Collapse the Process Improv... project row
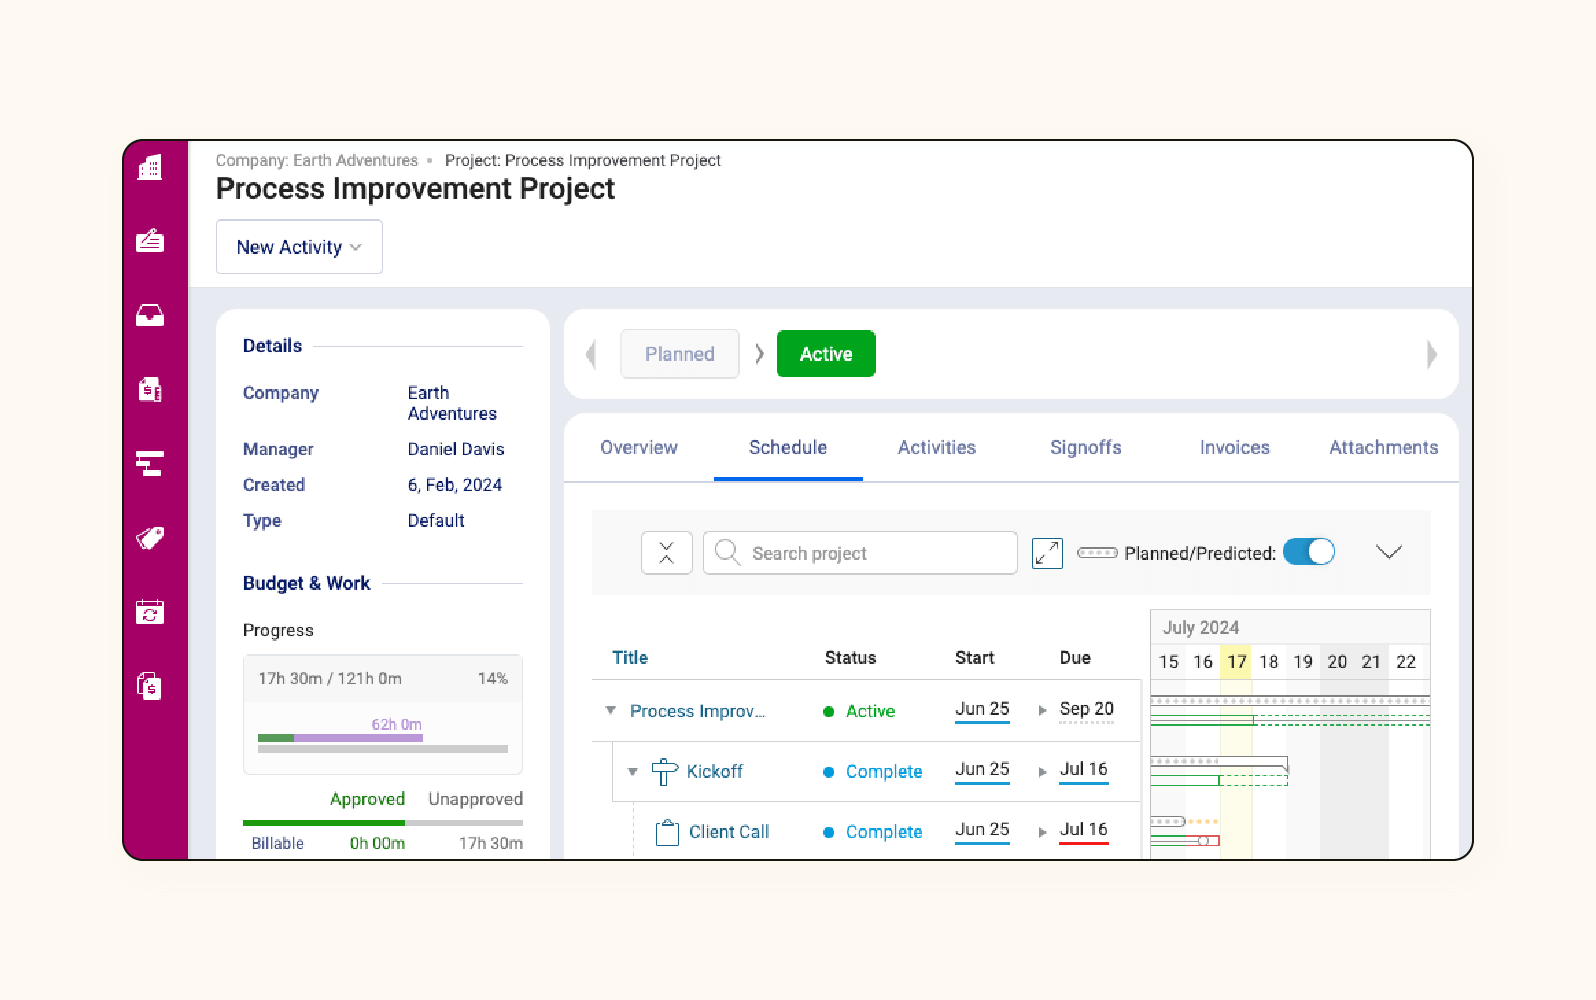The height and width of the screenshot is (1000, 1596). 610,711
